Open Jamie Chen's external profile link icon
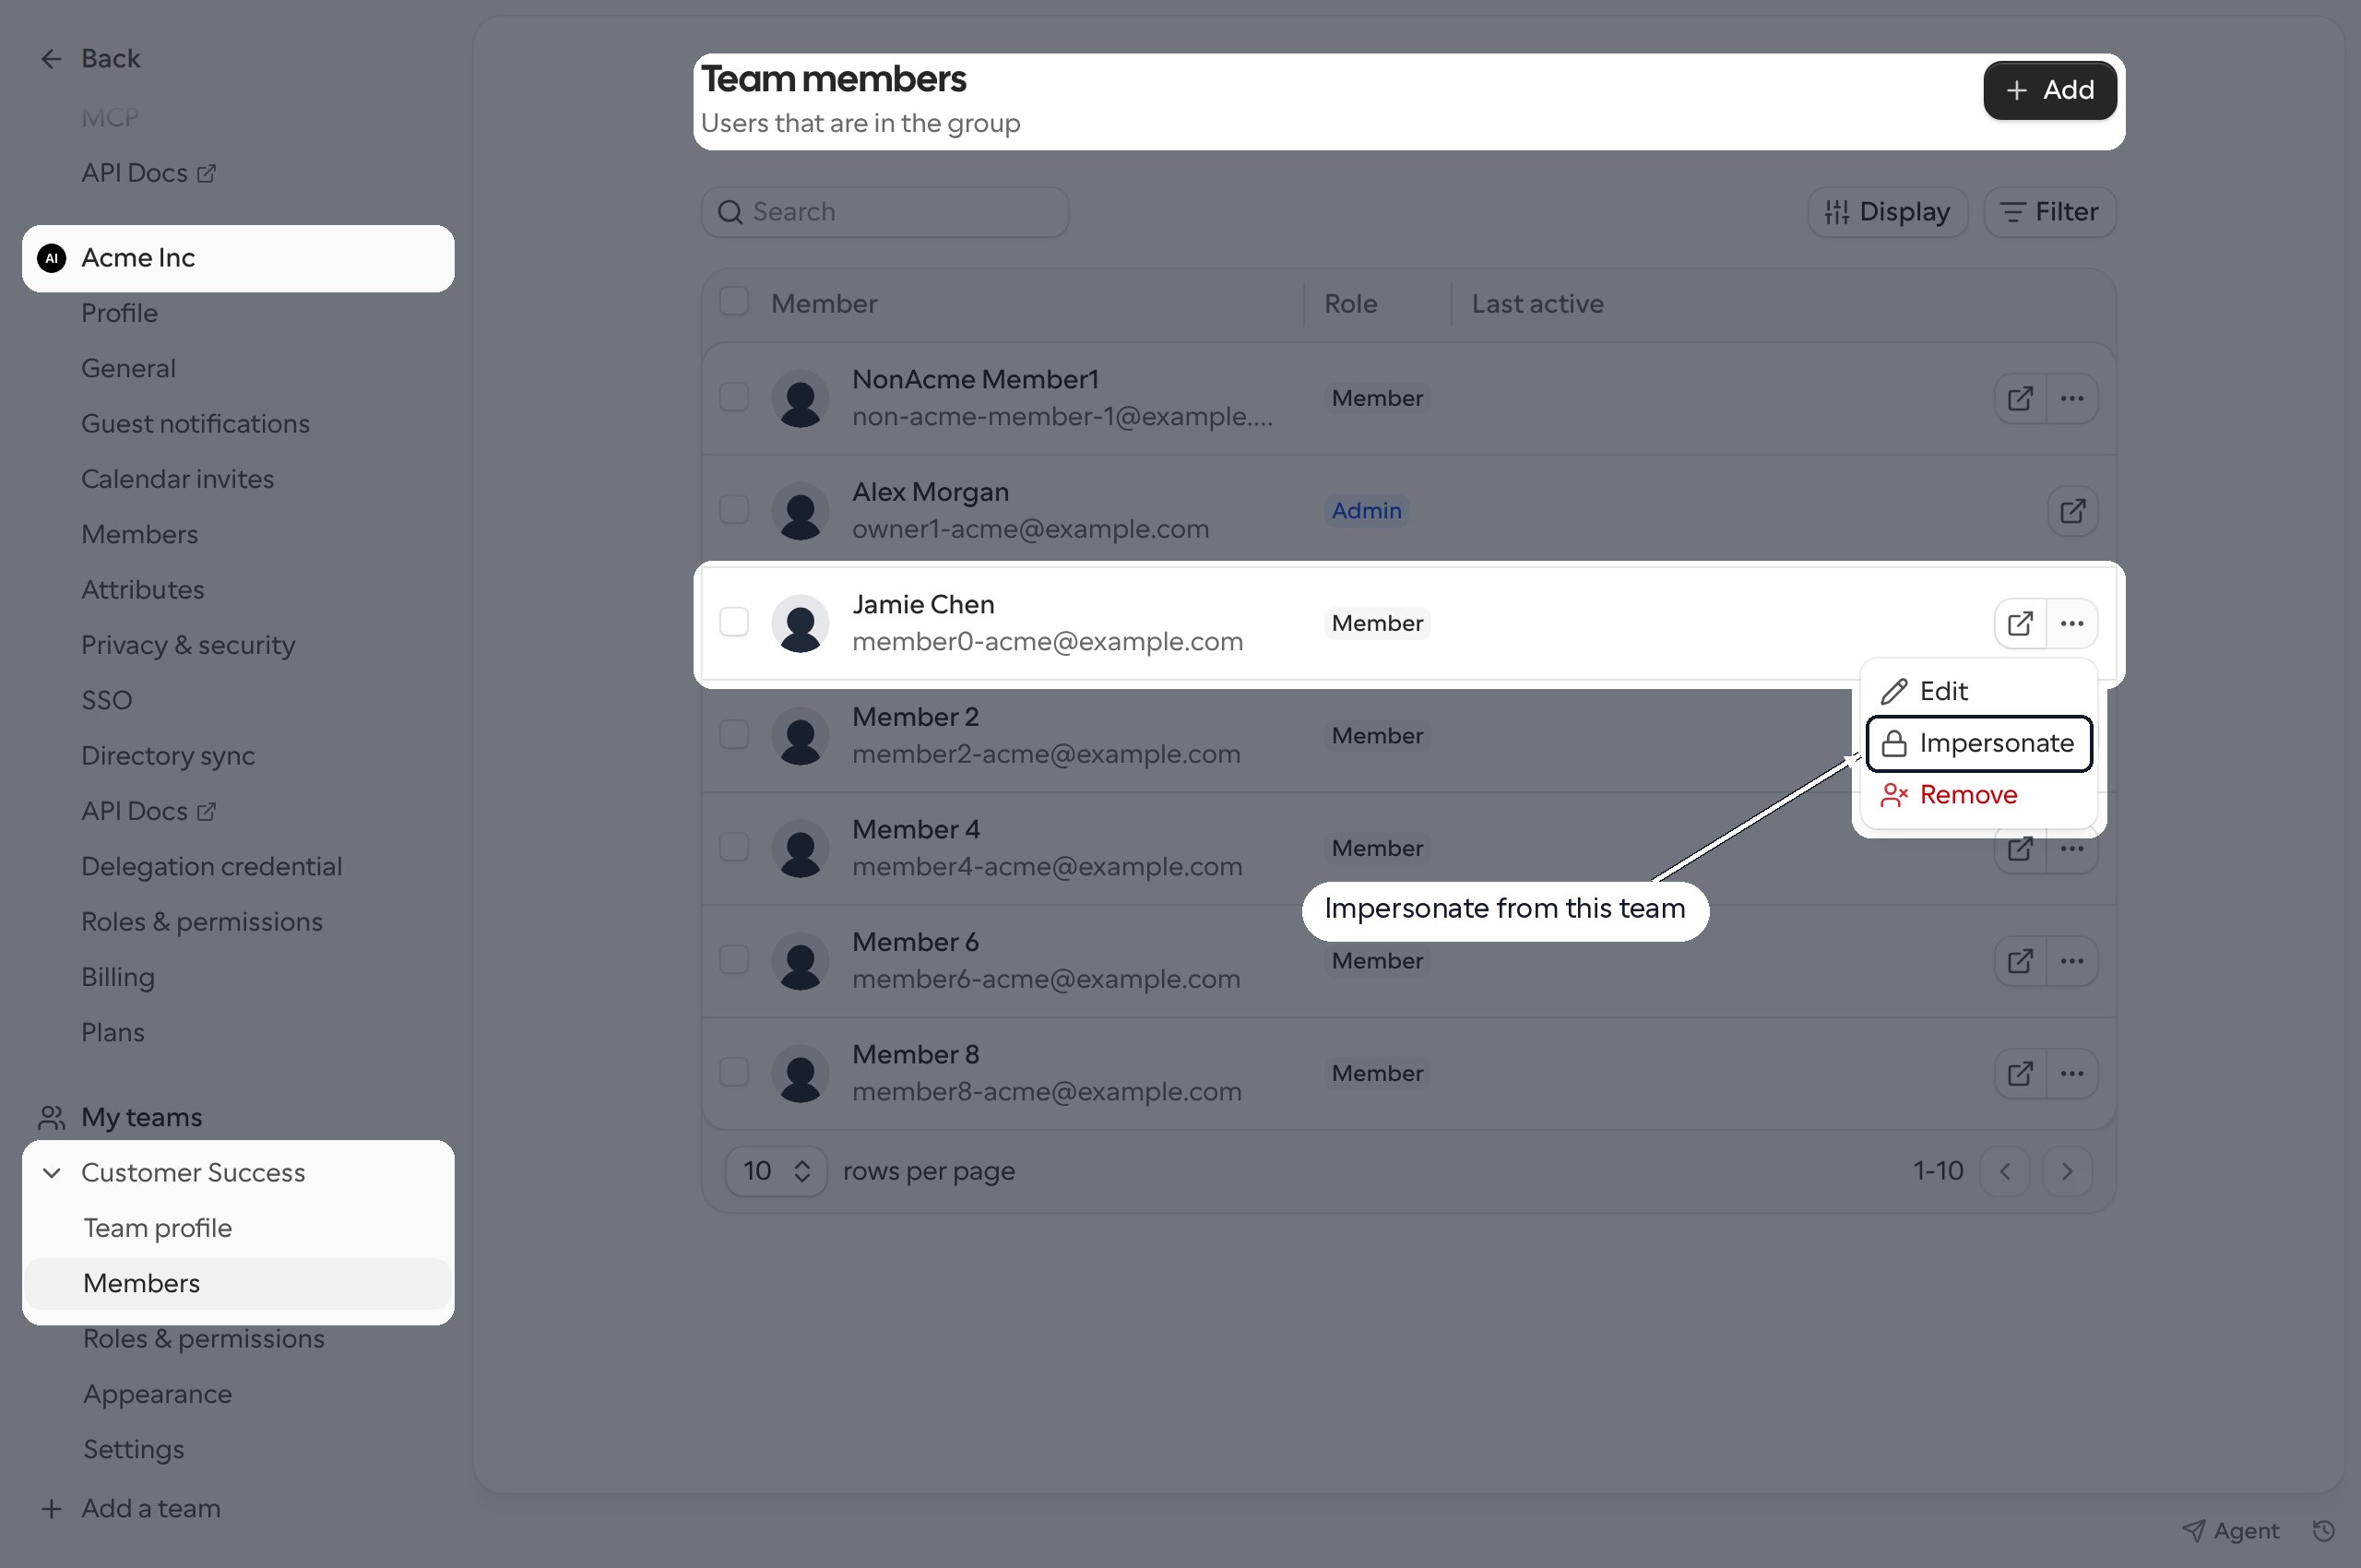Image resolution: width=2361 pixels, height=1568 pixels. [x=2020, y=623]
